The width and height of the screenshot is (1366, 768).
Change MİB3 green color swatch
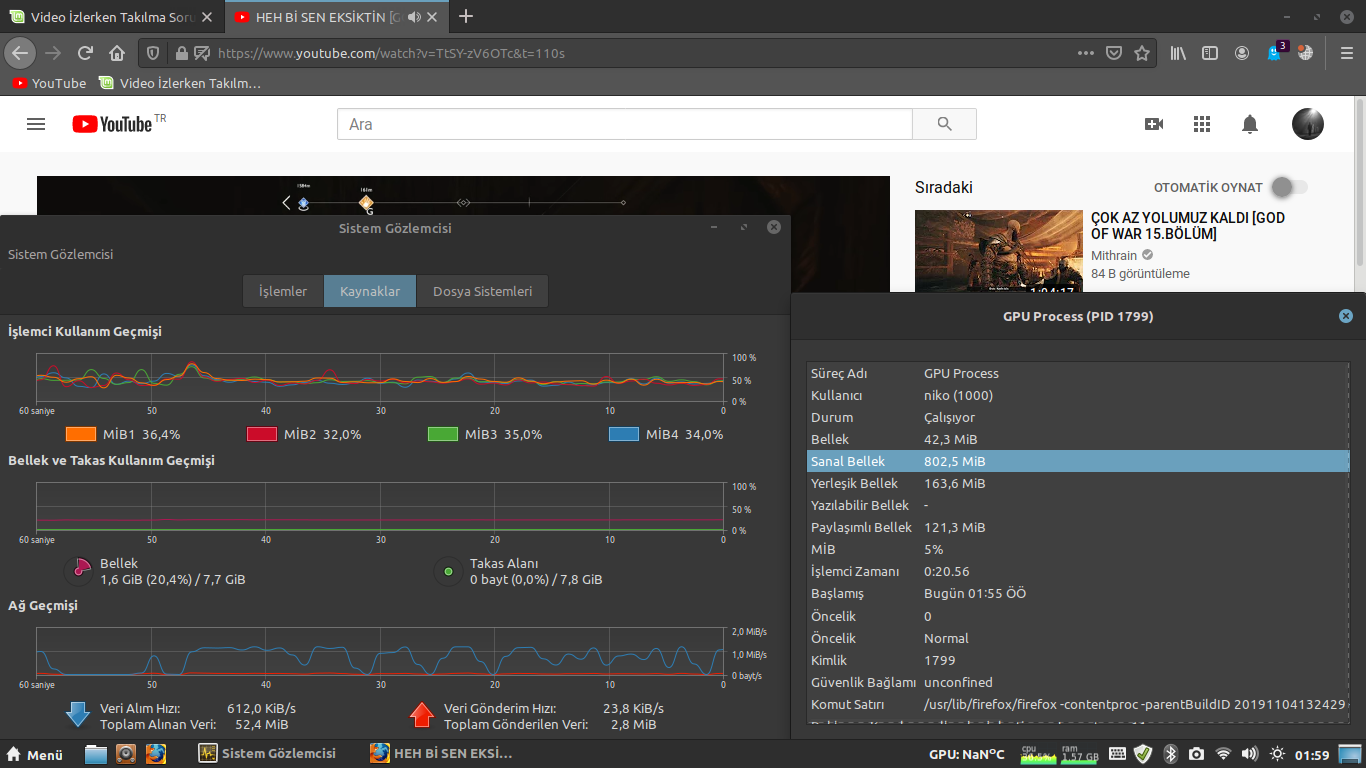(x=443, y=434)
